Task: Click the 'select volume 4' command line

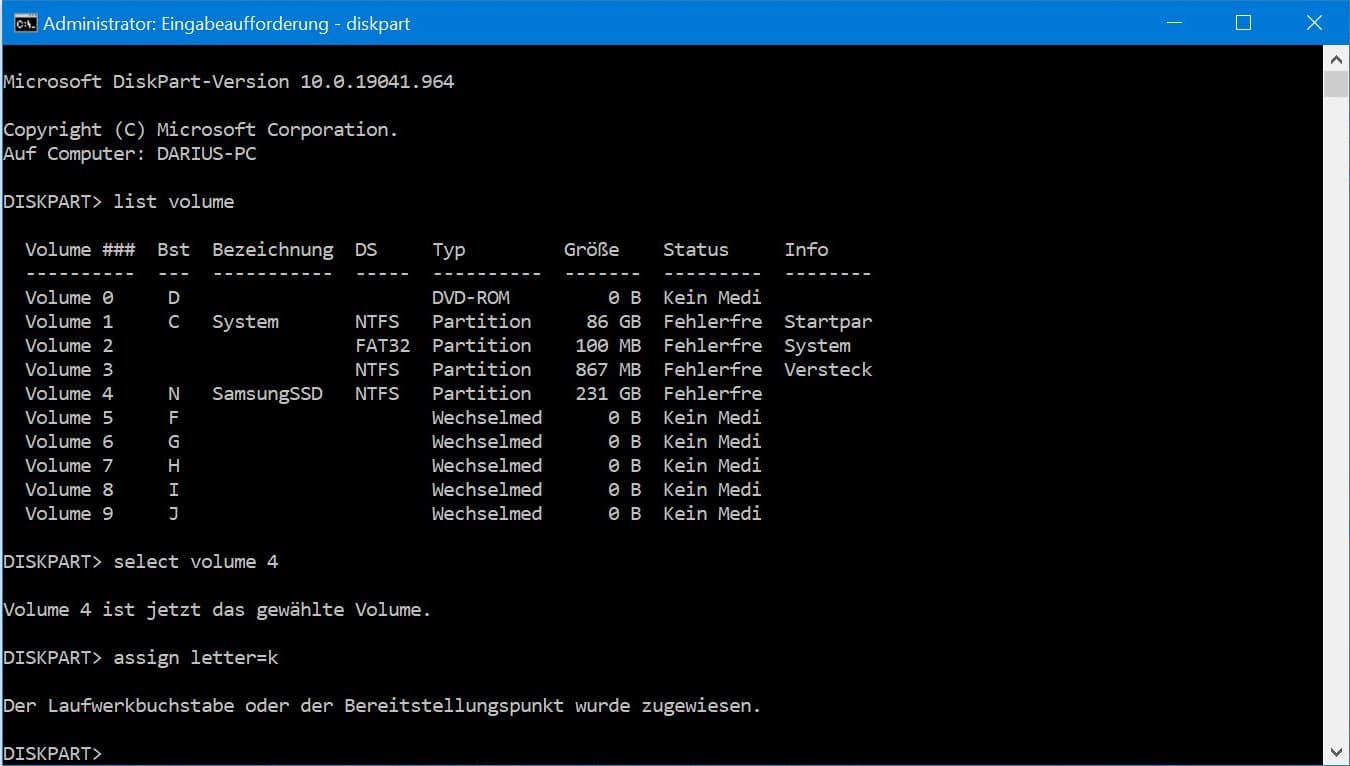Action: tap(195, 562)
